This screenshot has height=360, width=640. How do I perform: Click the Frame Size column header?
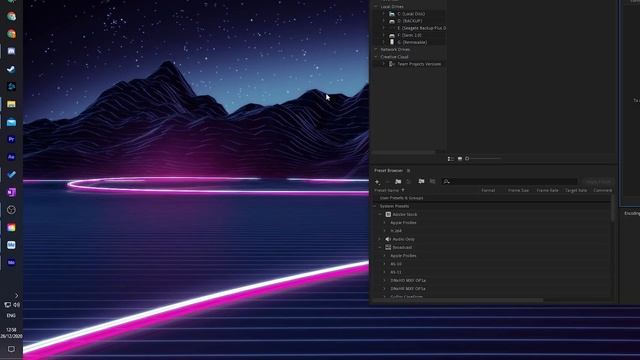pos(518,190)
